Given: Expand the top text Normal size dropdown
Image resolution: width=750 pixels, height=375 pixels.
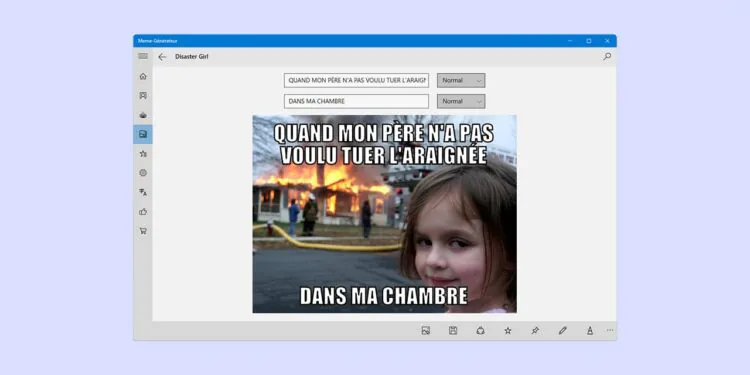Looking at the screenshot, I should pos(461,80).
